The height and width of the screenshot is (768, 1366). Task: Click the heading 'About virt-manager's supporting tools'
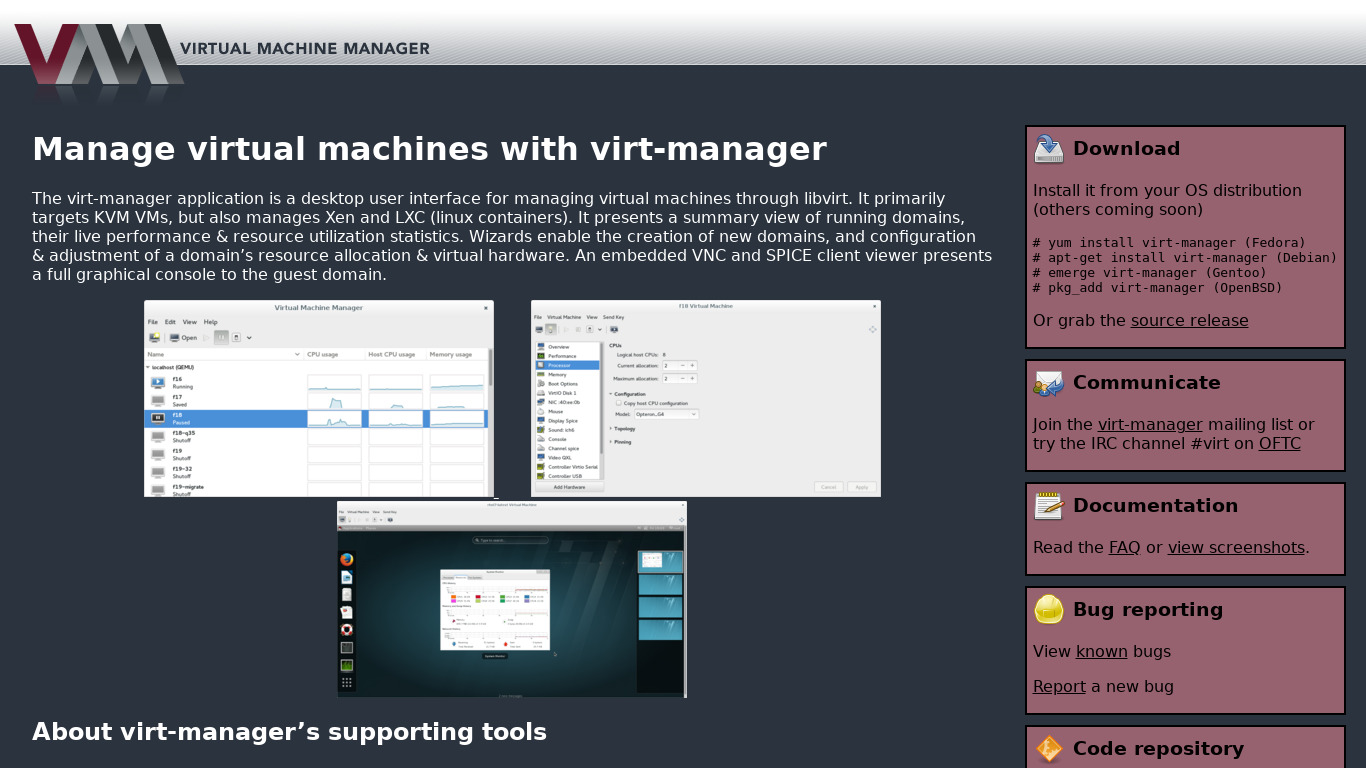(x=289, y=732)
